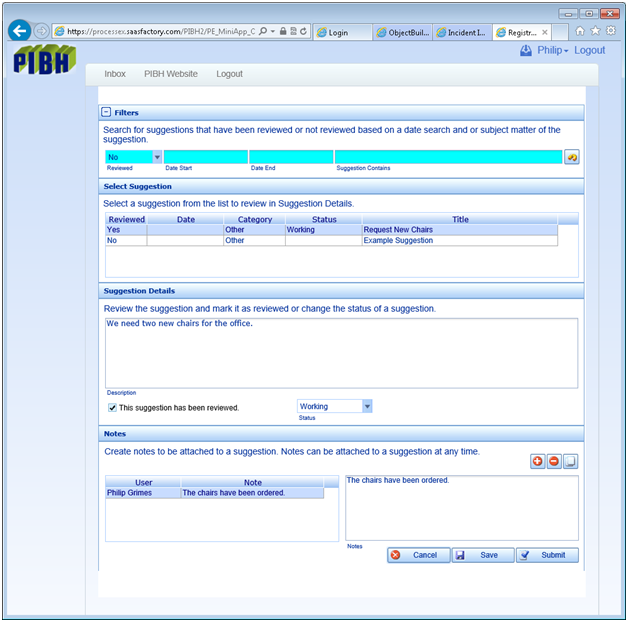Open the Status dropdown showing Working
Image resolution: width=628 pixels, height=622 pixels.
click(x=367, y=407)
